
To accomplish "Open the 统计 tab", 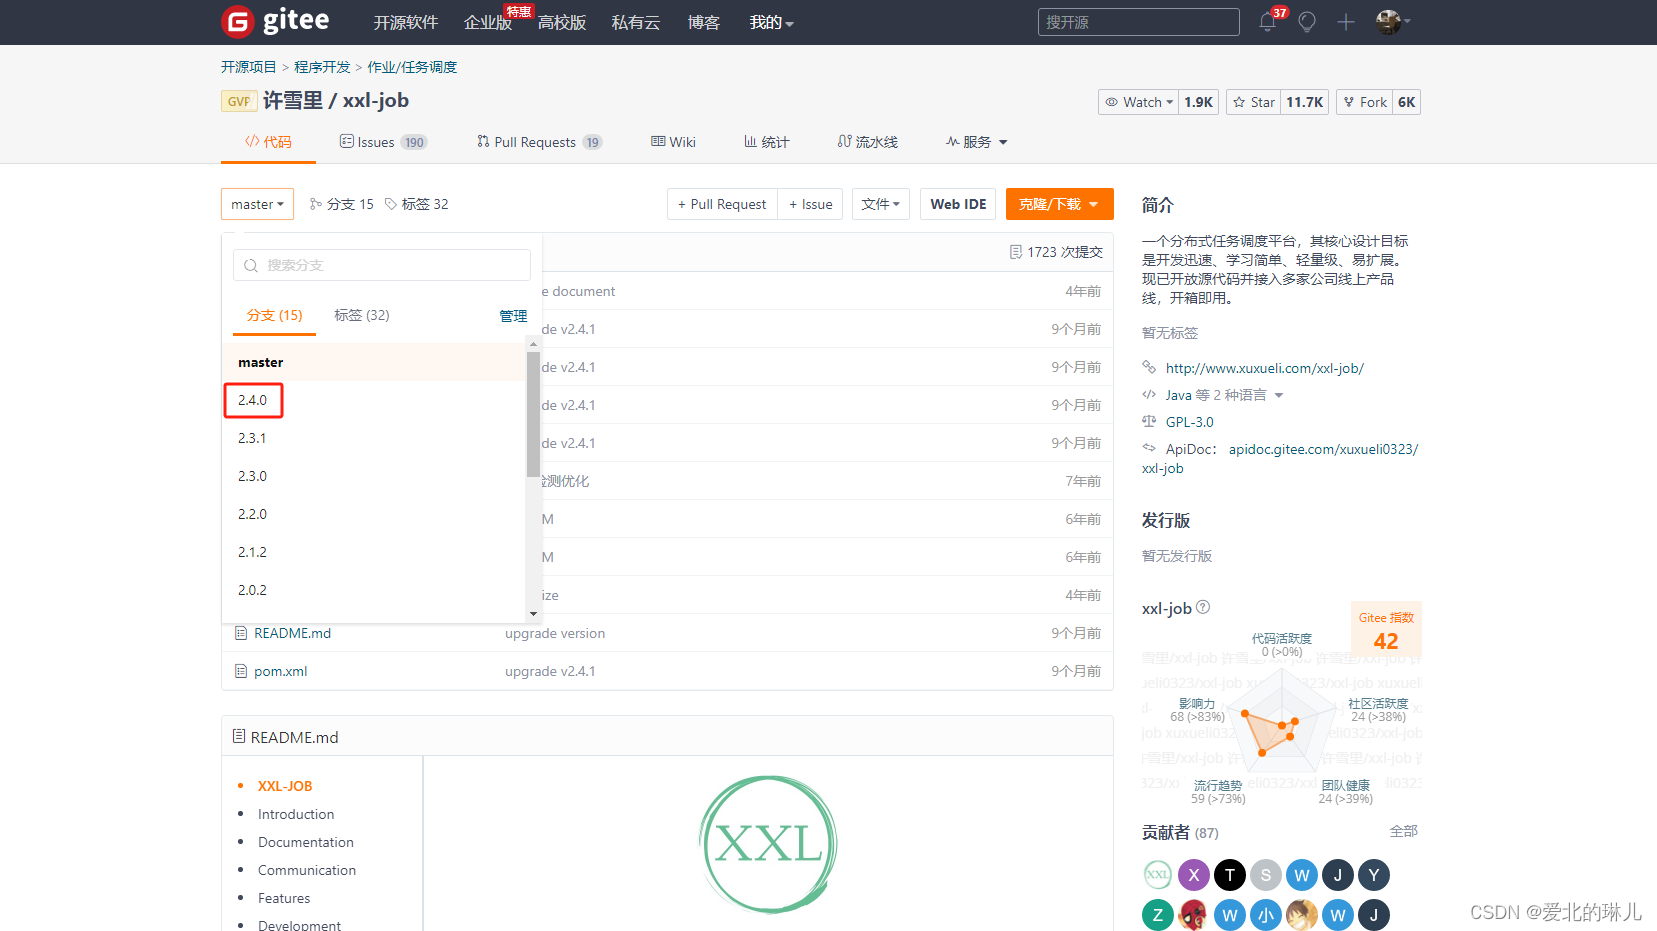I will pos(766,142).
